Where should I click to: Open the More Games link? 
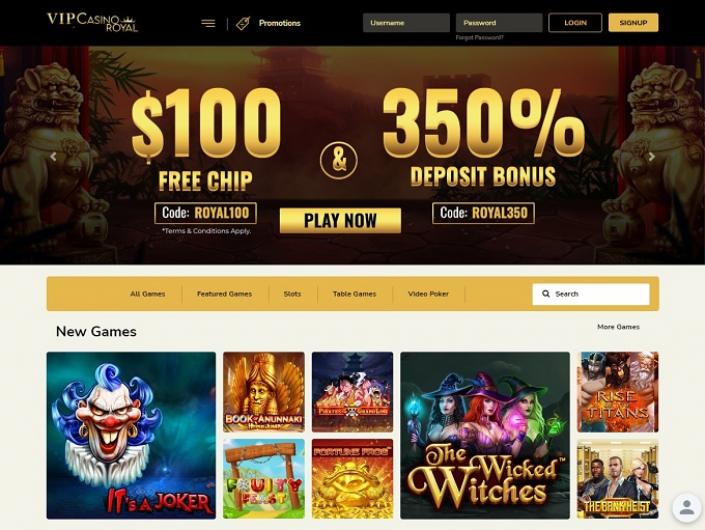click(618, 327)
